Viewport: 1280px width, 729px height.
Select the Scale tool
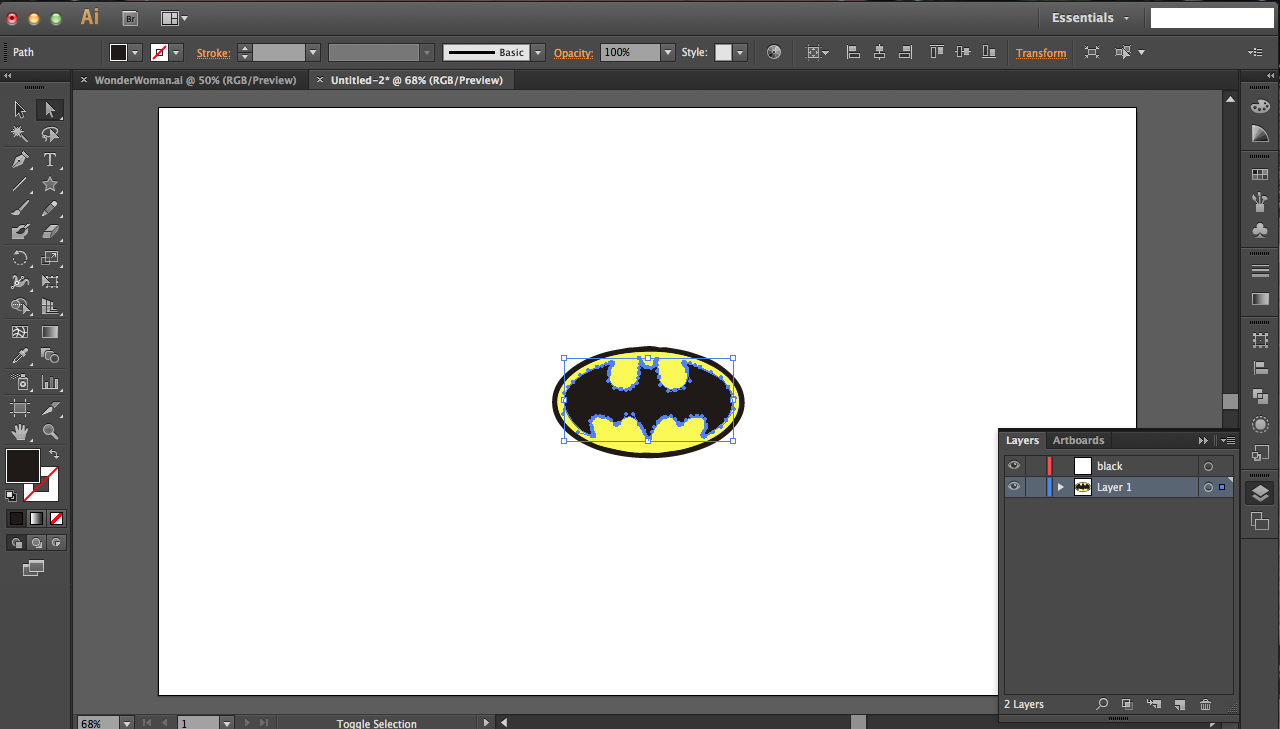coord(50,258)
